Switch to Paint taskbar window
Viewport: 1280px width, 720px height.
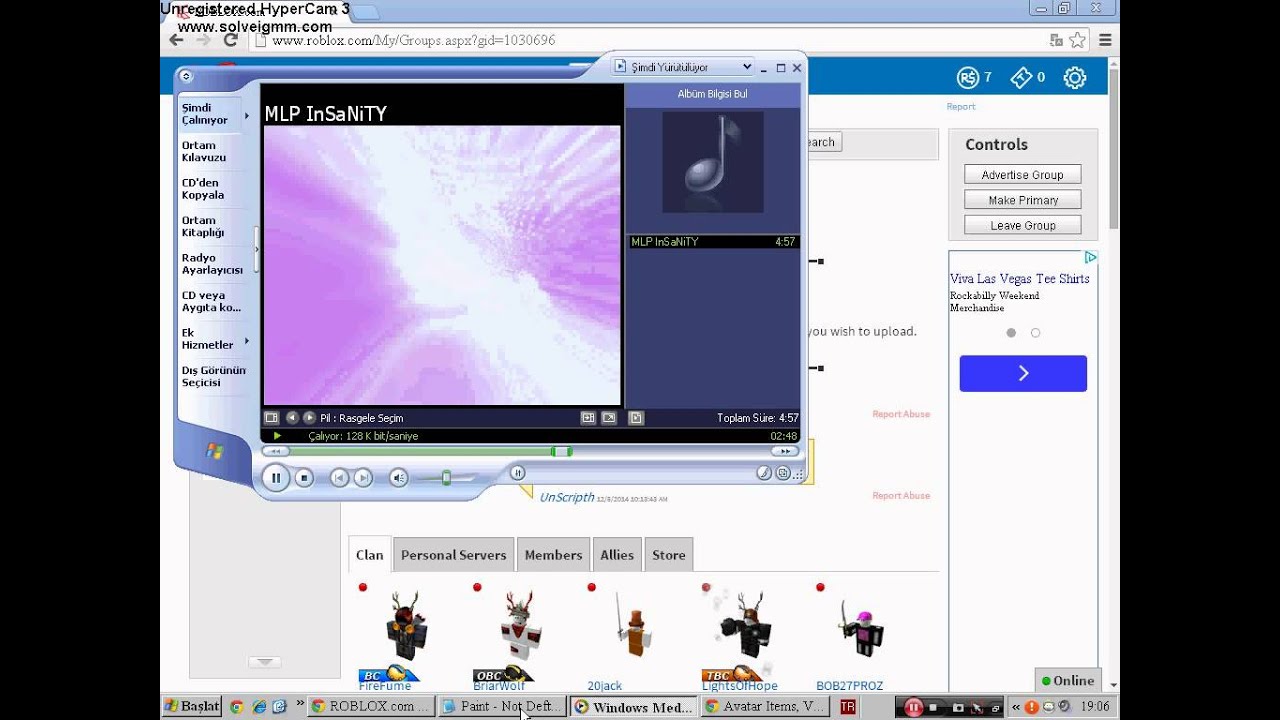[x=503, y=706]
